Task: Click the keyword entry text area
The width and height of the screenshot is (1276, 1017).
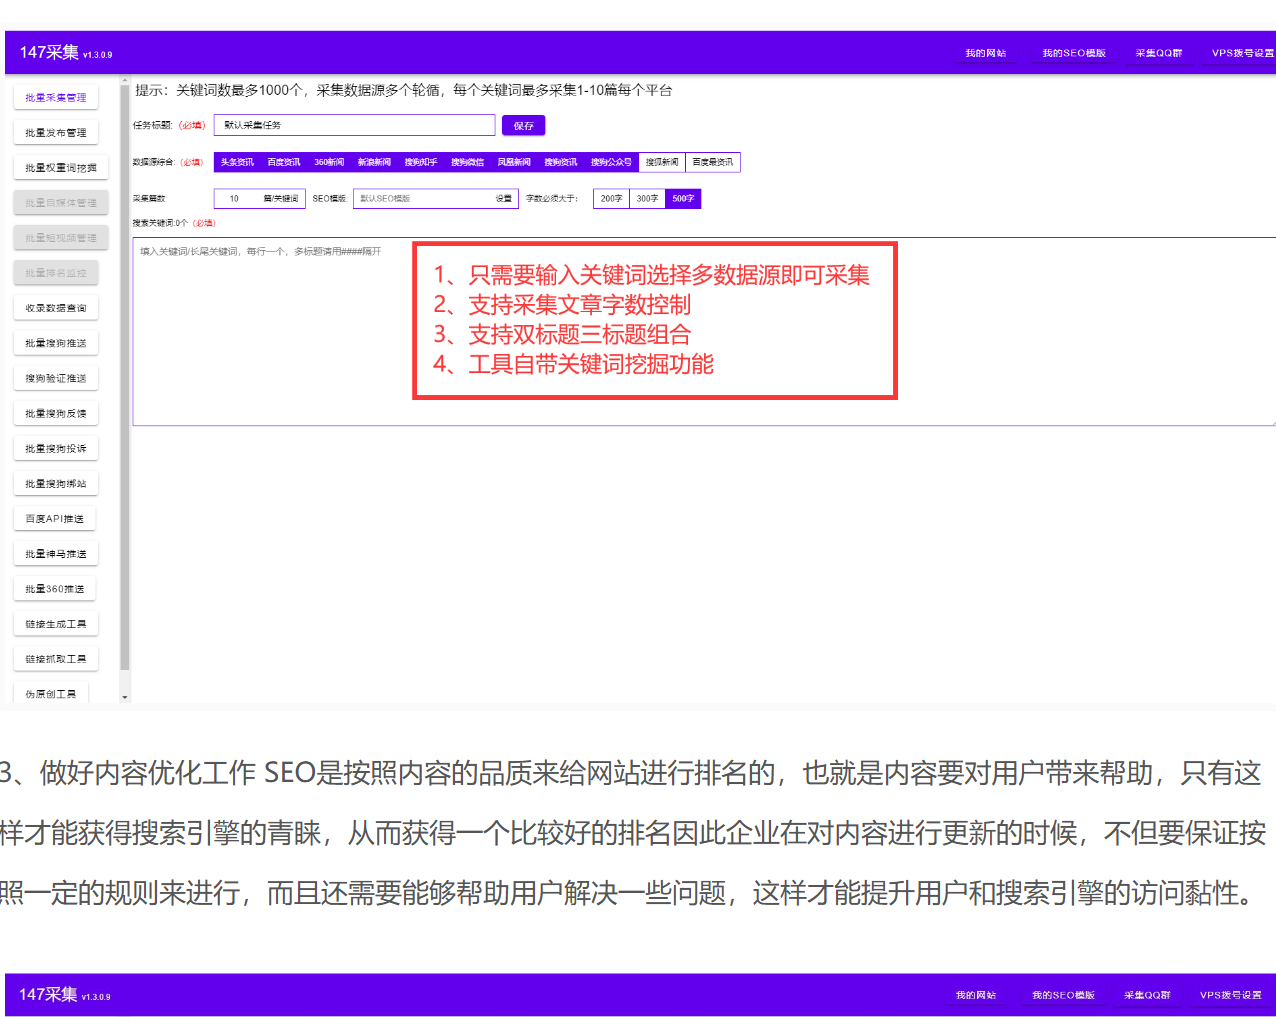Action: pos(270,330)
